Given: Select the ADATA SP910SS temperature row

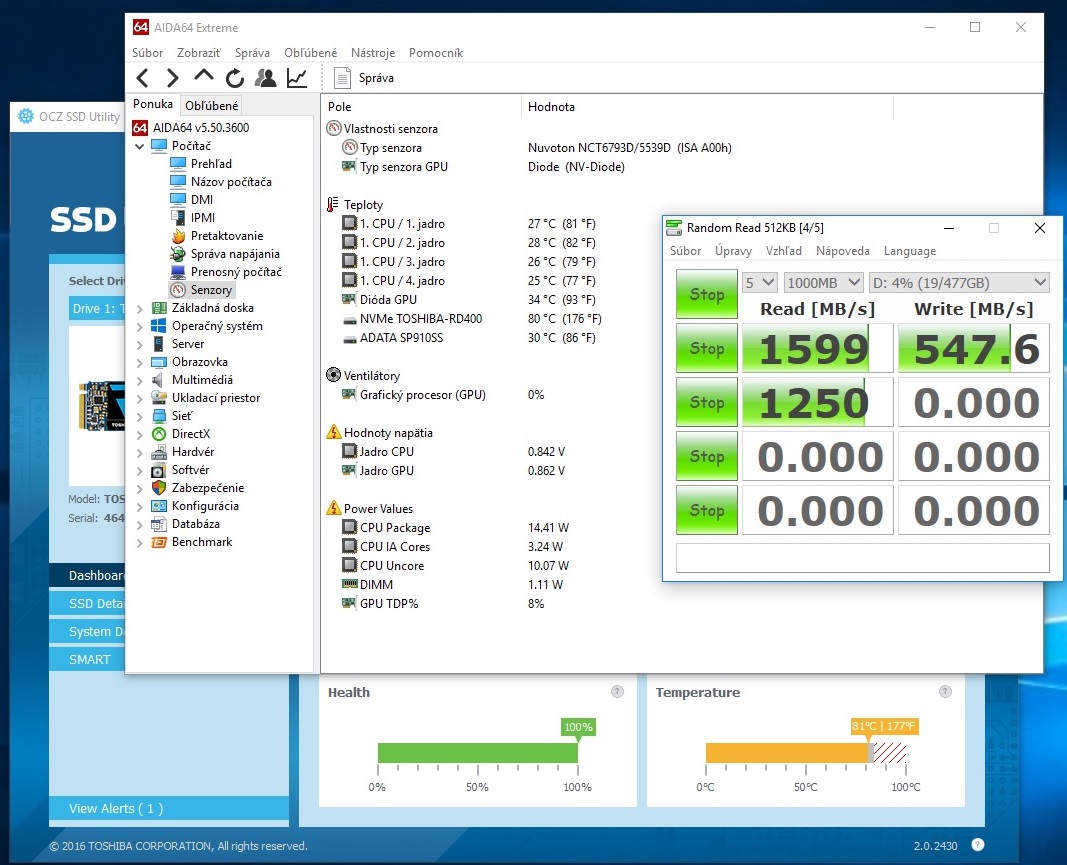Looking at the screenshot, I should coord(468,338).
